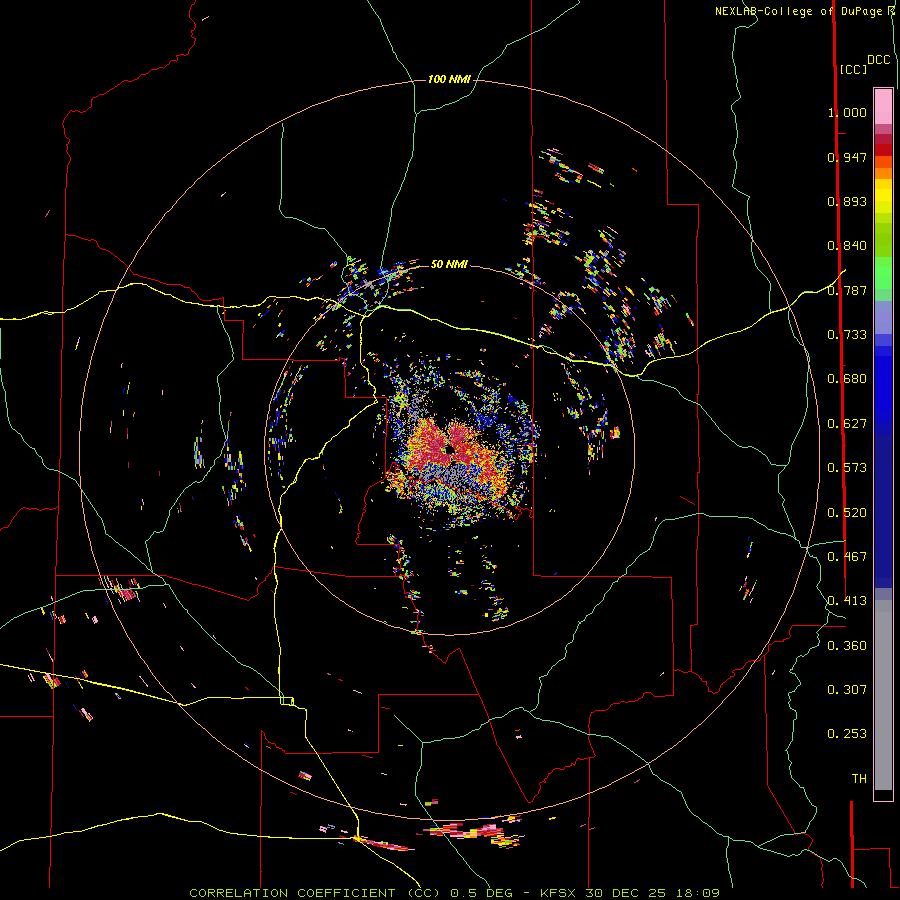Viewport: 900px width, 900px height.
Task: Pick the pink swatch atop the color bar
Action: tap(883, 106)
